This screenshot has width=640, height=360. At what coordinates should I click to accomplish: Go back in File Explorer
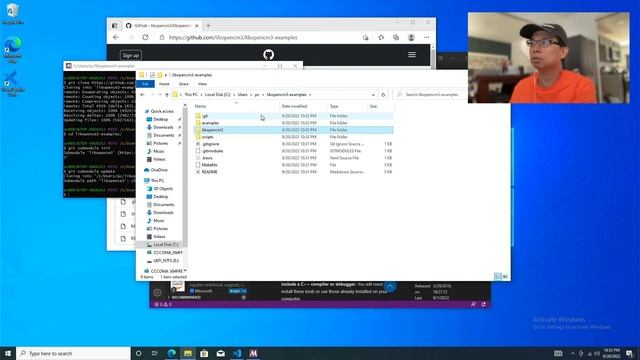(x=142, y=95)
